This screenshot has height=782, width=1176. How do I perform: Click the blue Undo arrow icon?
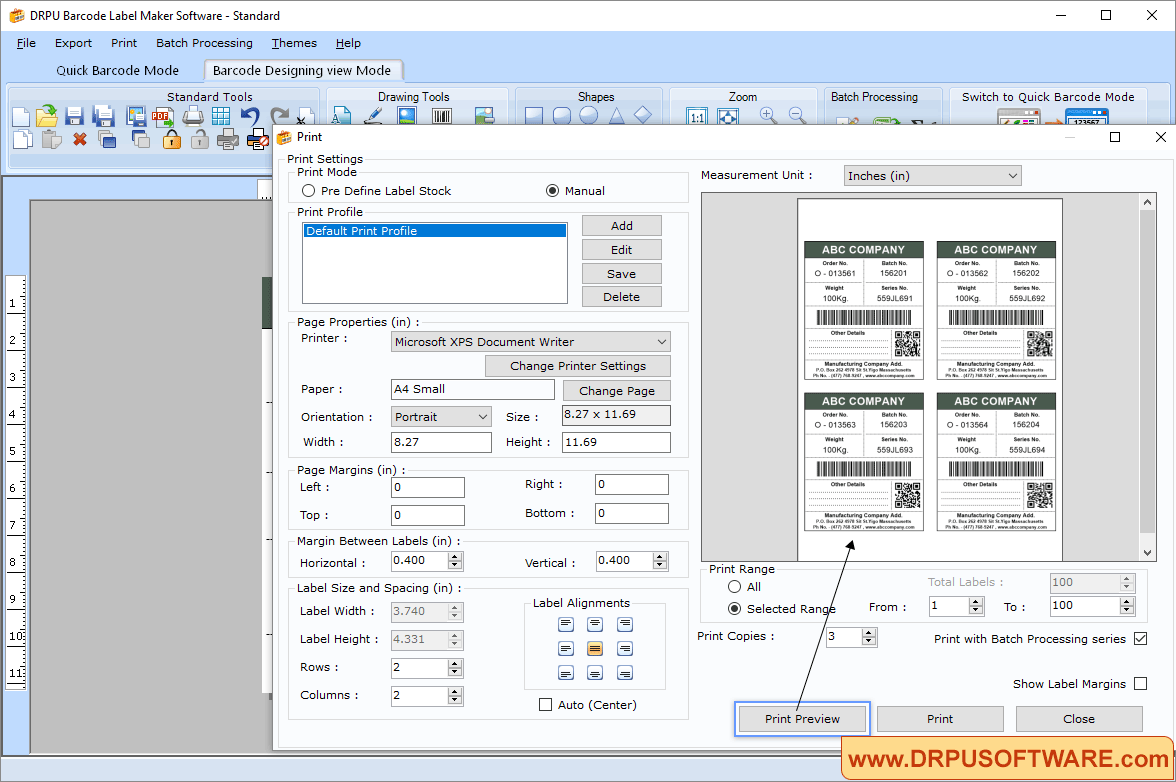point(250,116)
